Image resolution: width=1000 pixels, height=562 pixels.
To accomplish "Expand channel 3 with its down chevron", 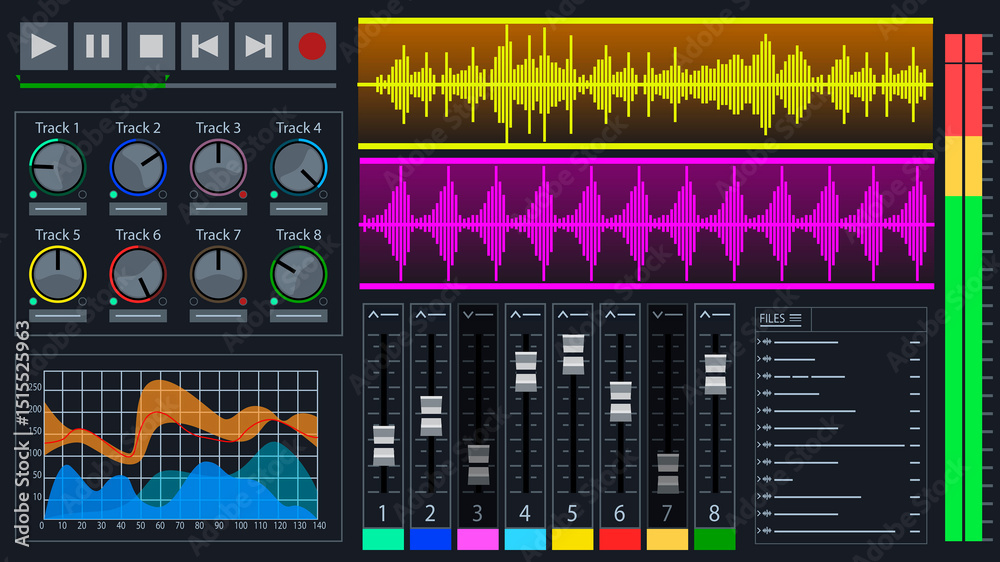I will 468,314.
